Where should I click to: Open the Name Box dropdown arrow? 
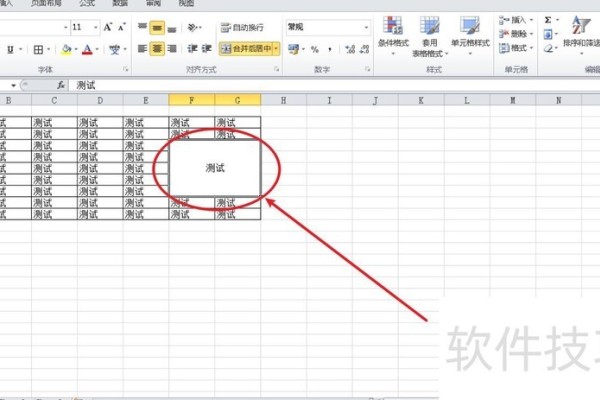13,85
